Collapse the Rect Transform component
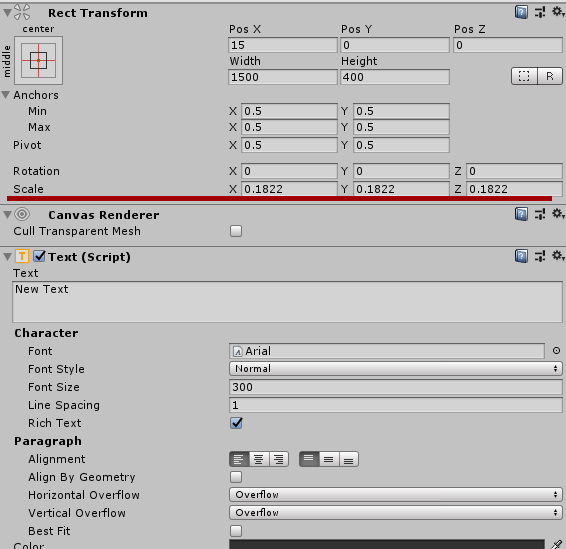 point(7,13)
